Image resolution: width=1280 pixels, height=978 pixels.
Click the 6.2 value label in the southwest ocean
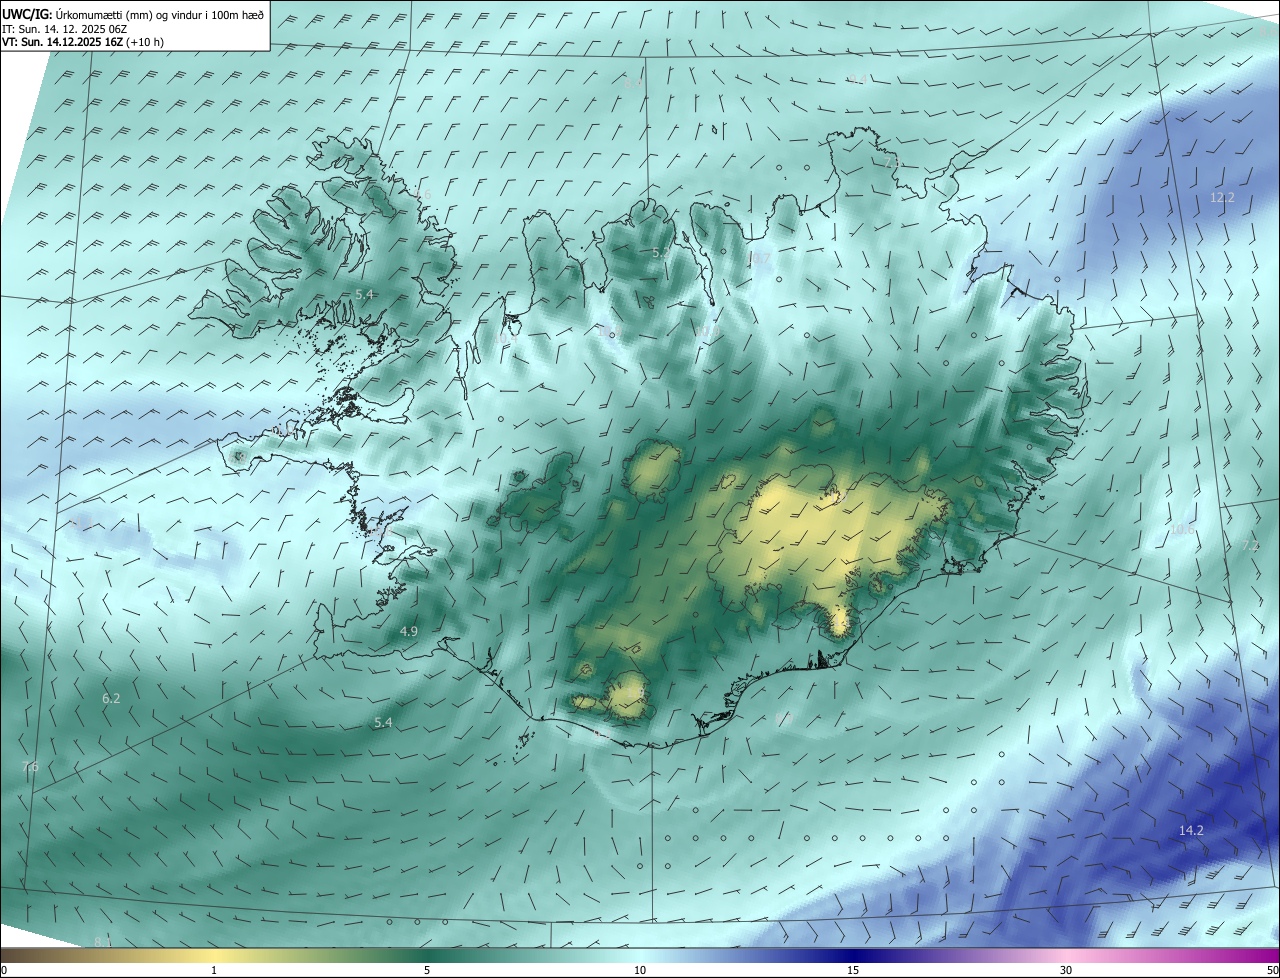111,698
